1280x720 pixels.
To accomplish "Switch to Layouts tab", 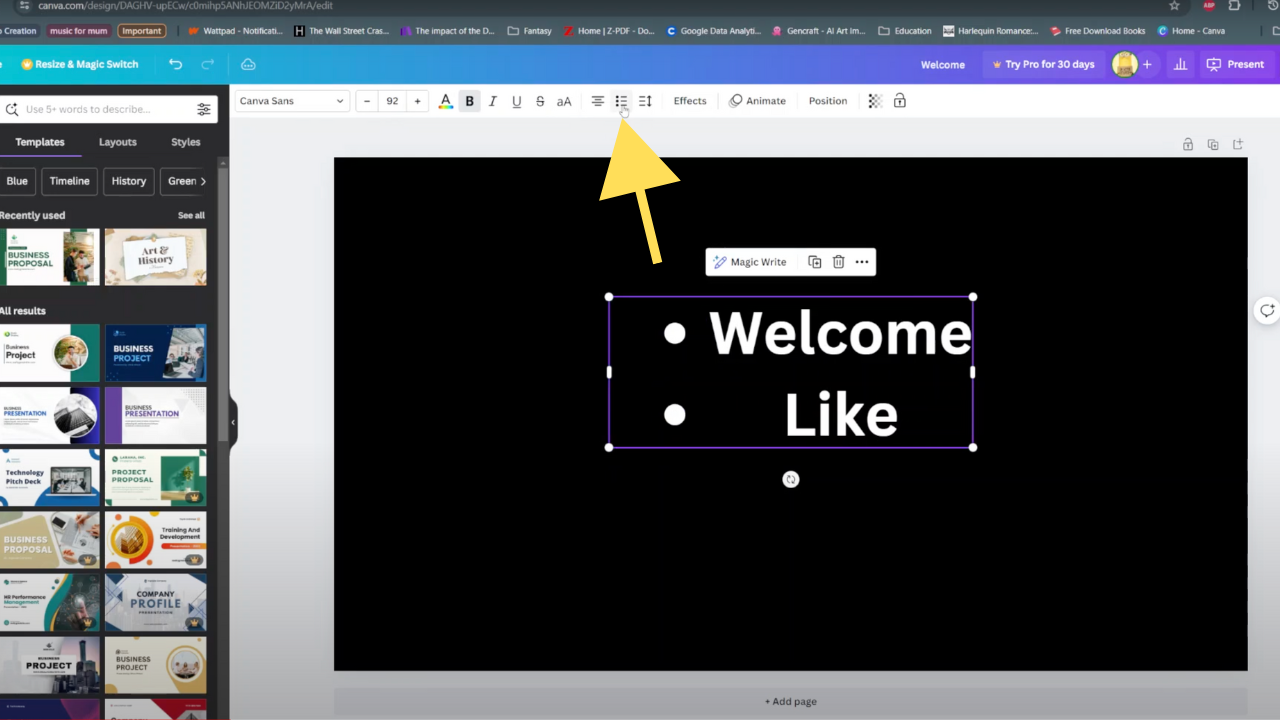I will pos(118,142).
